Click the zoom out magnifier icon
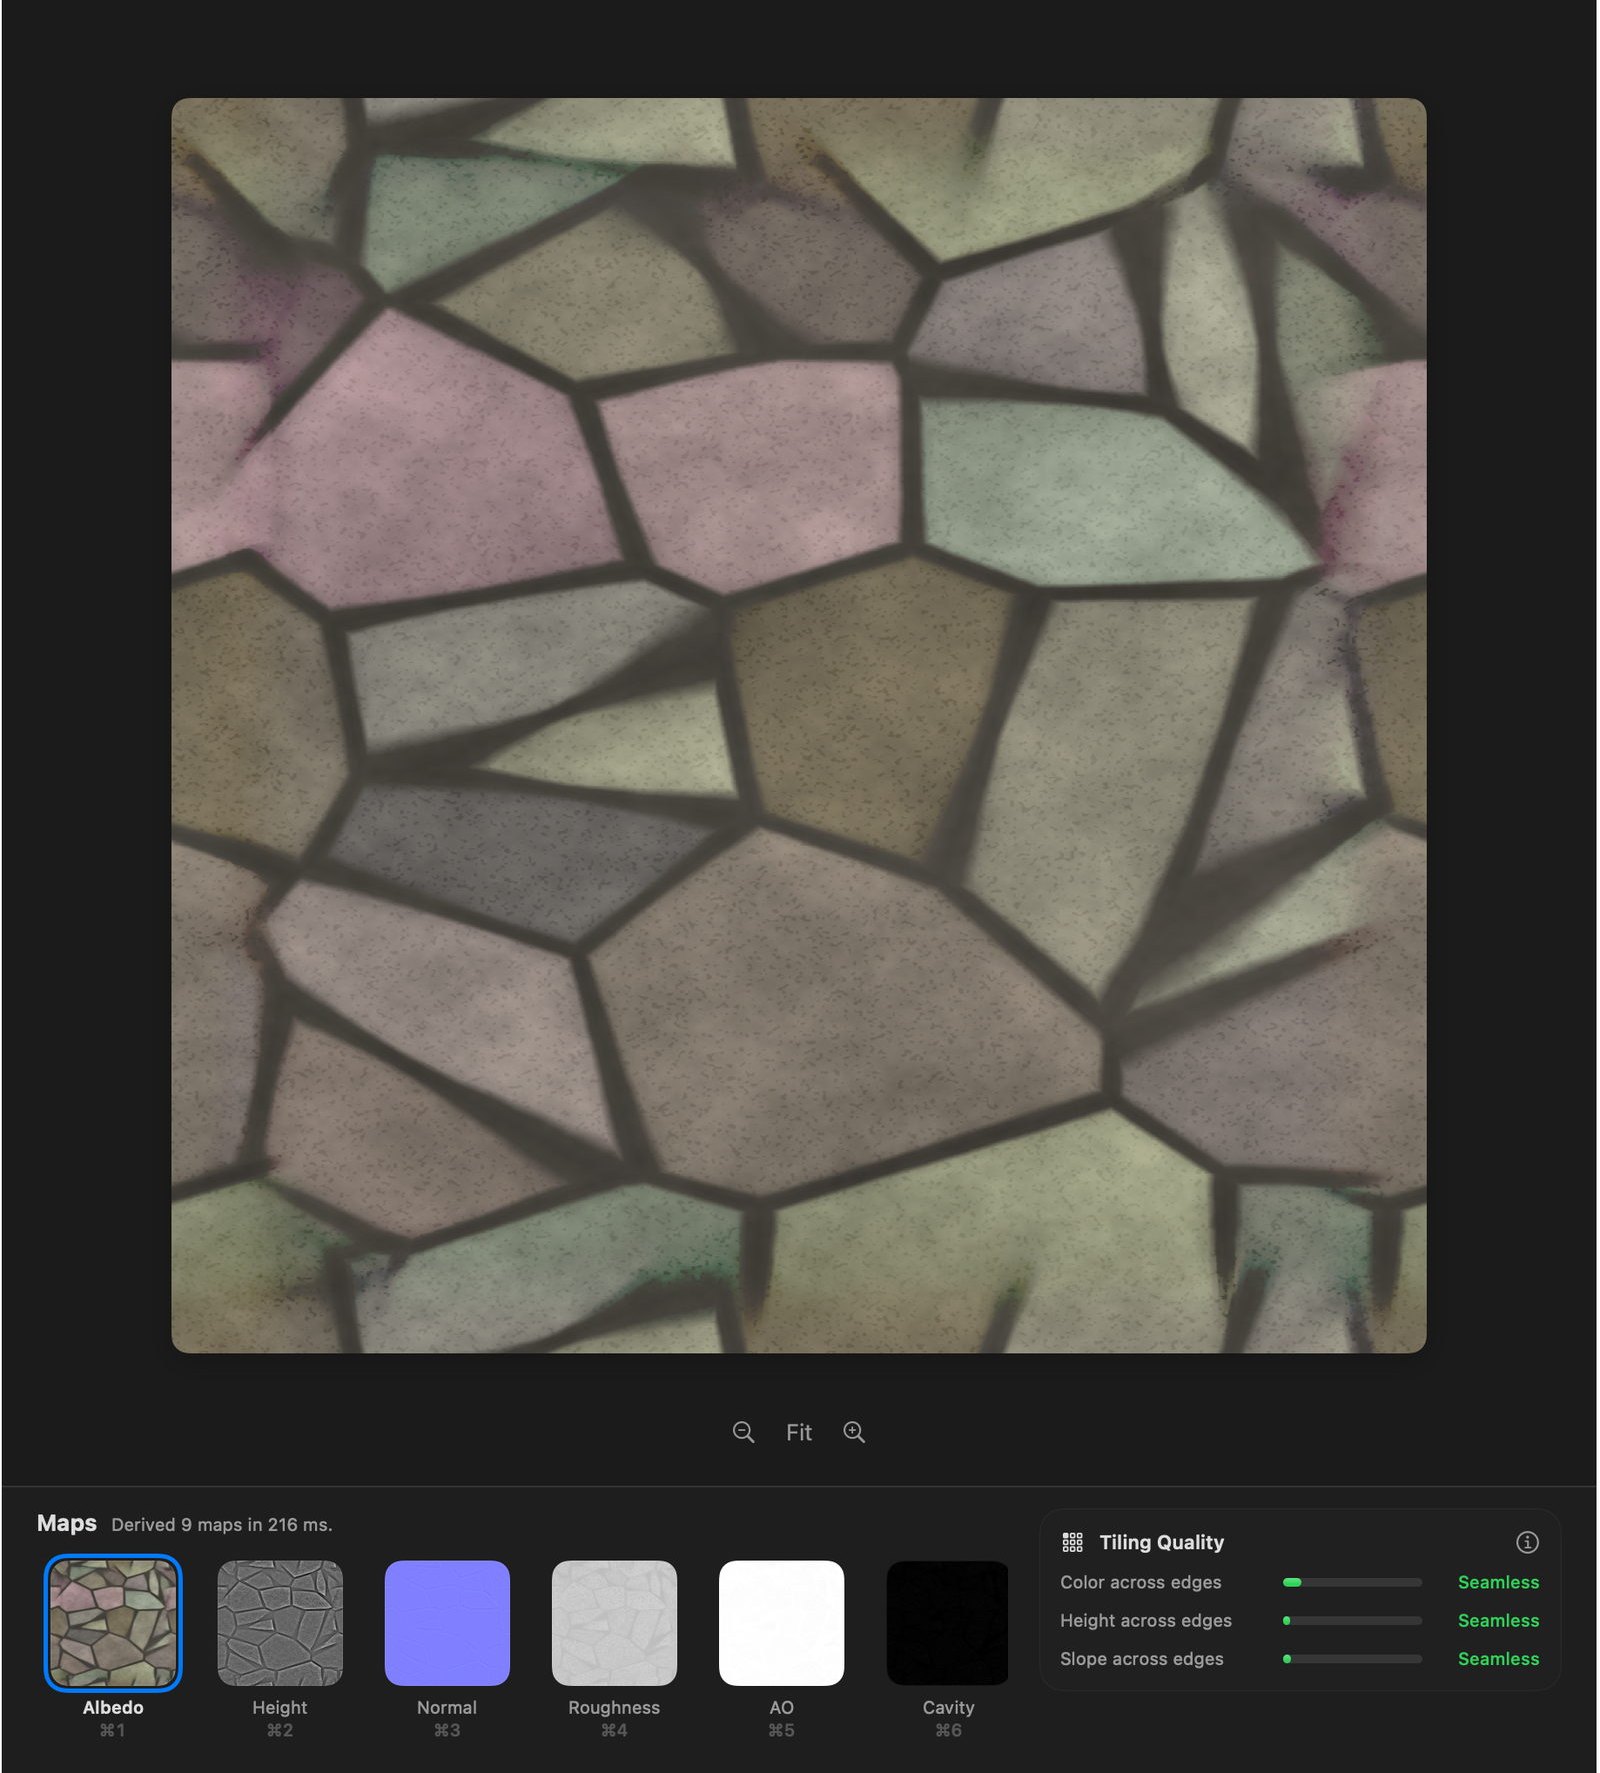 coord(743,1432)
